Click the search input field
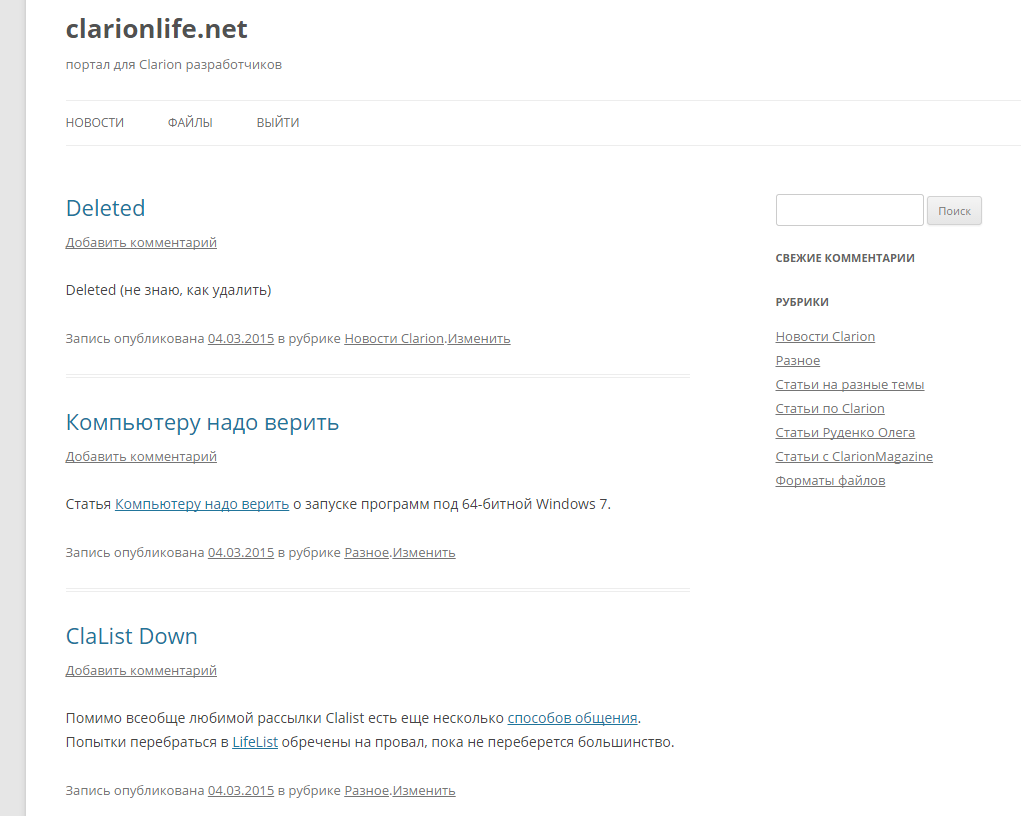This screenshot has height=816, width=1021. (849, 210)
